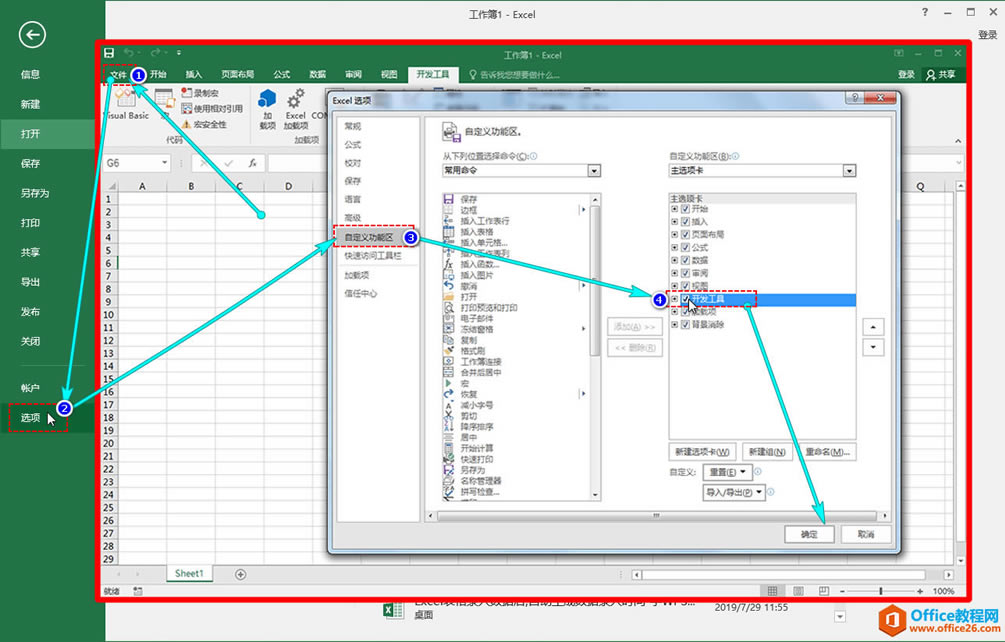Viewport: 1005px width, 642px height.
Task: Click the 使用相对引用 icon
Action: pos(187,108)
